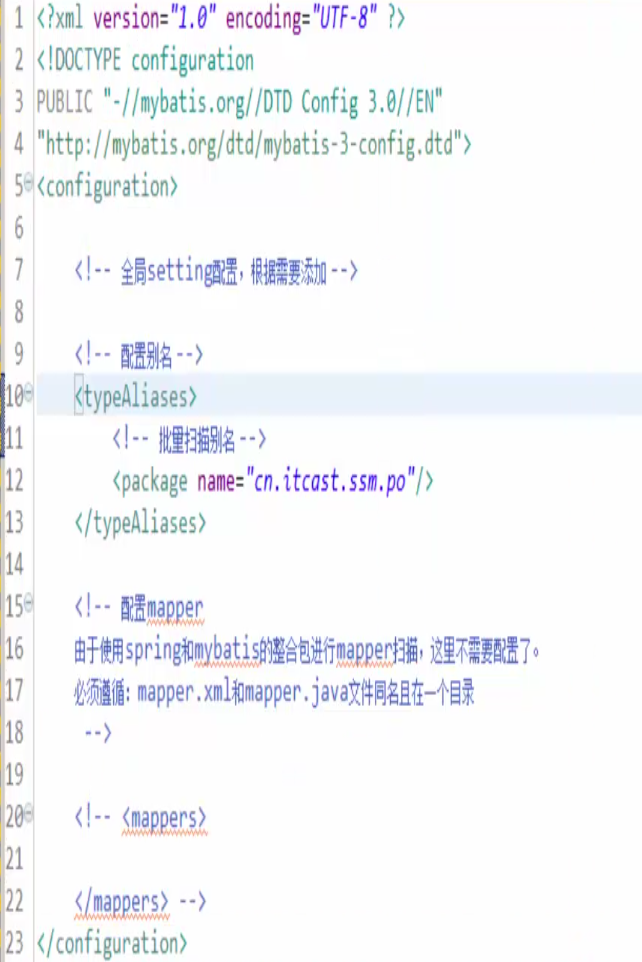
Task: Click the commented </mappers> closing tag
Action: (122, 902)
